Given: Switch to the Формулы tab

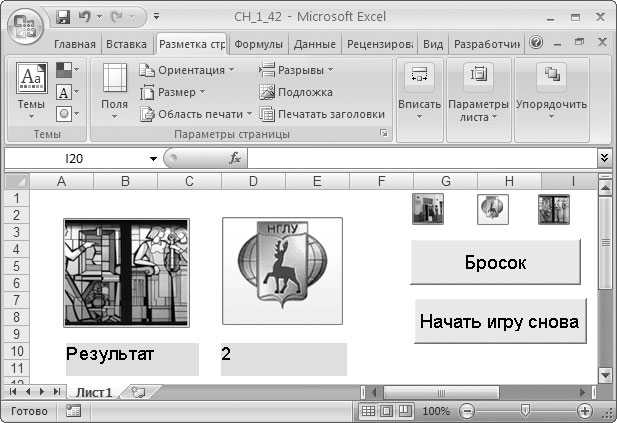Looking at the screenshot, I should pyautogui.click(x=259, y=44).
